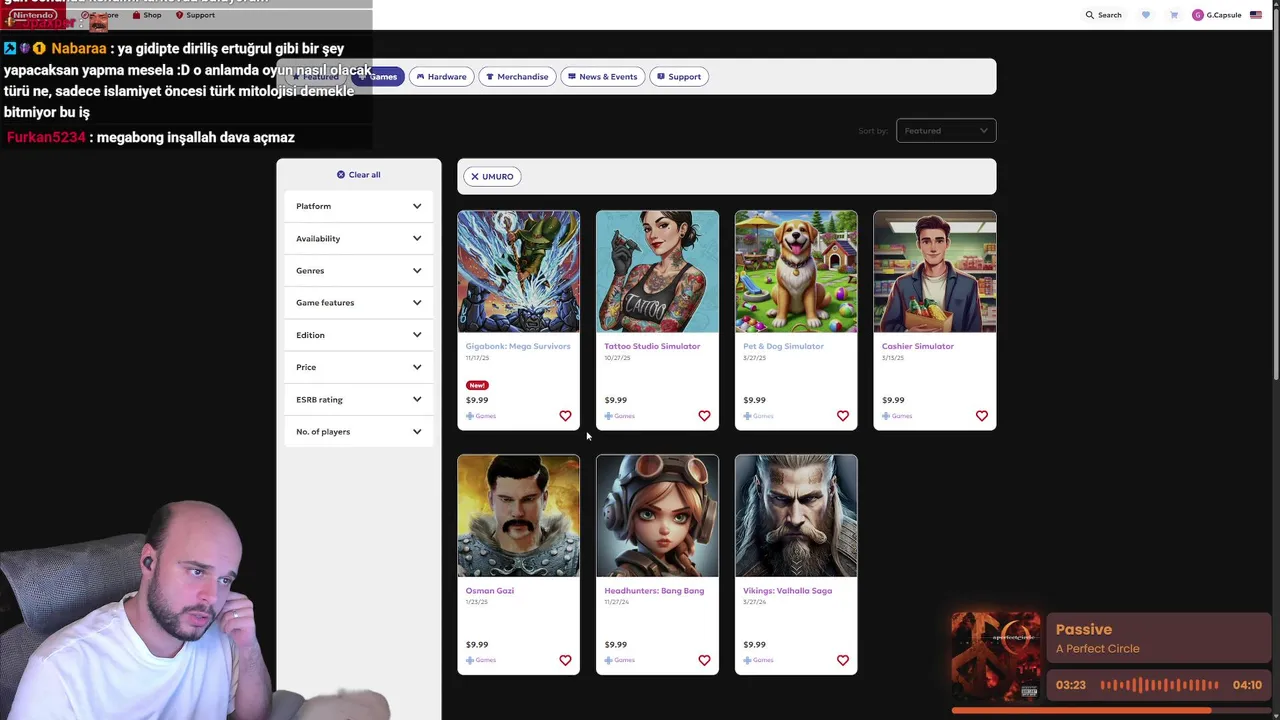1280x720 pixels.
Task: Expand the No. of players filter
Action: coord(358,431)
